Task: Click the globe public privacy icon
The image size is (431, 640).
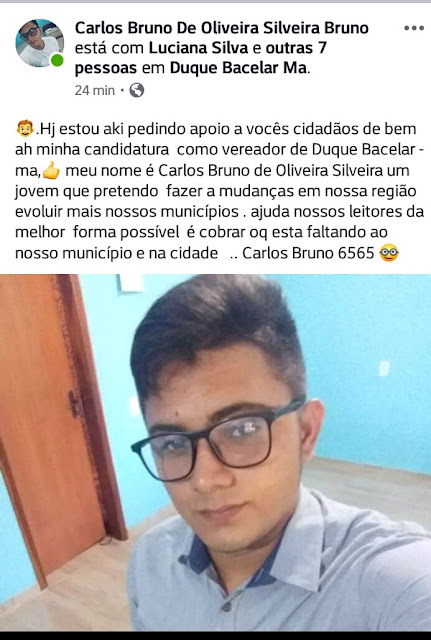Action: pos(137,90)
